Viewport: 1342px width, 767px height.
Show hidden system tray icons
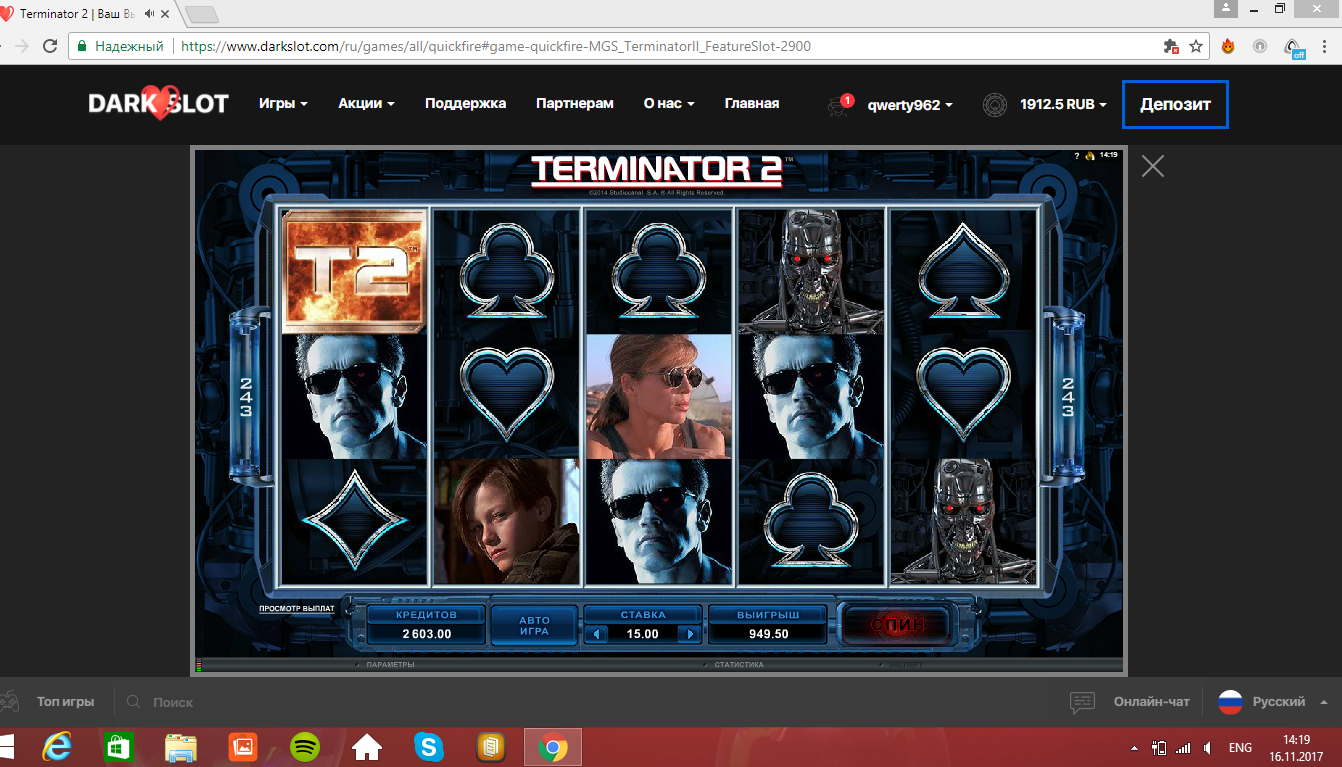[x=1134, y=748]
